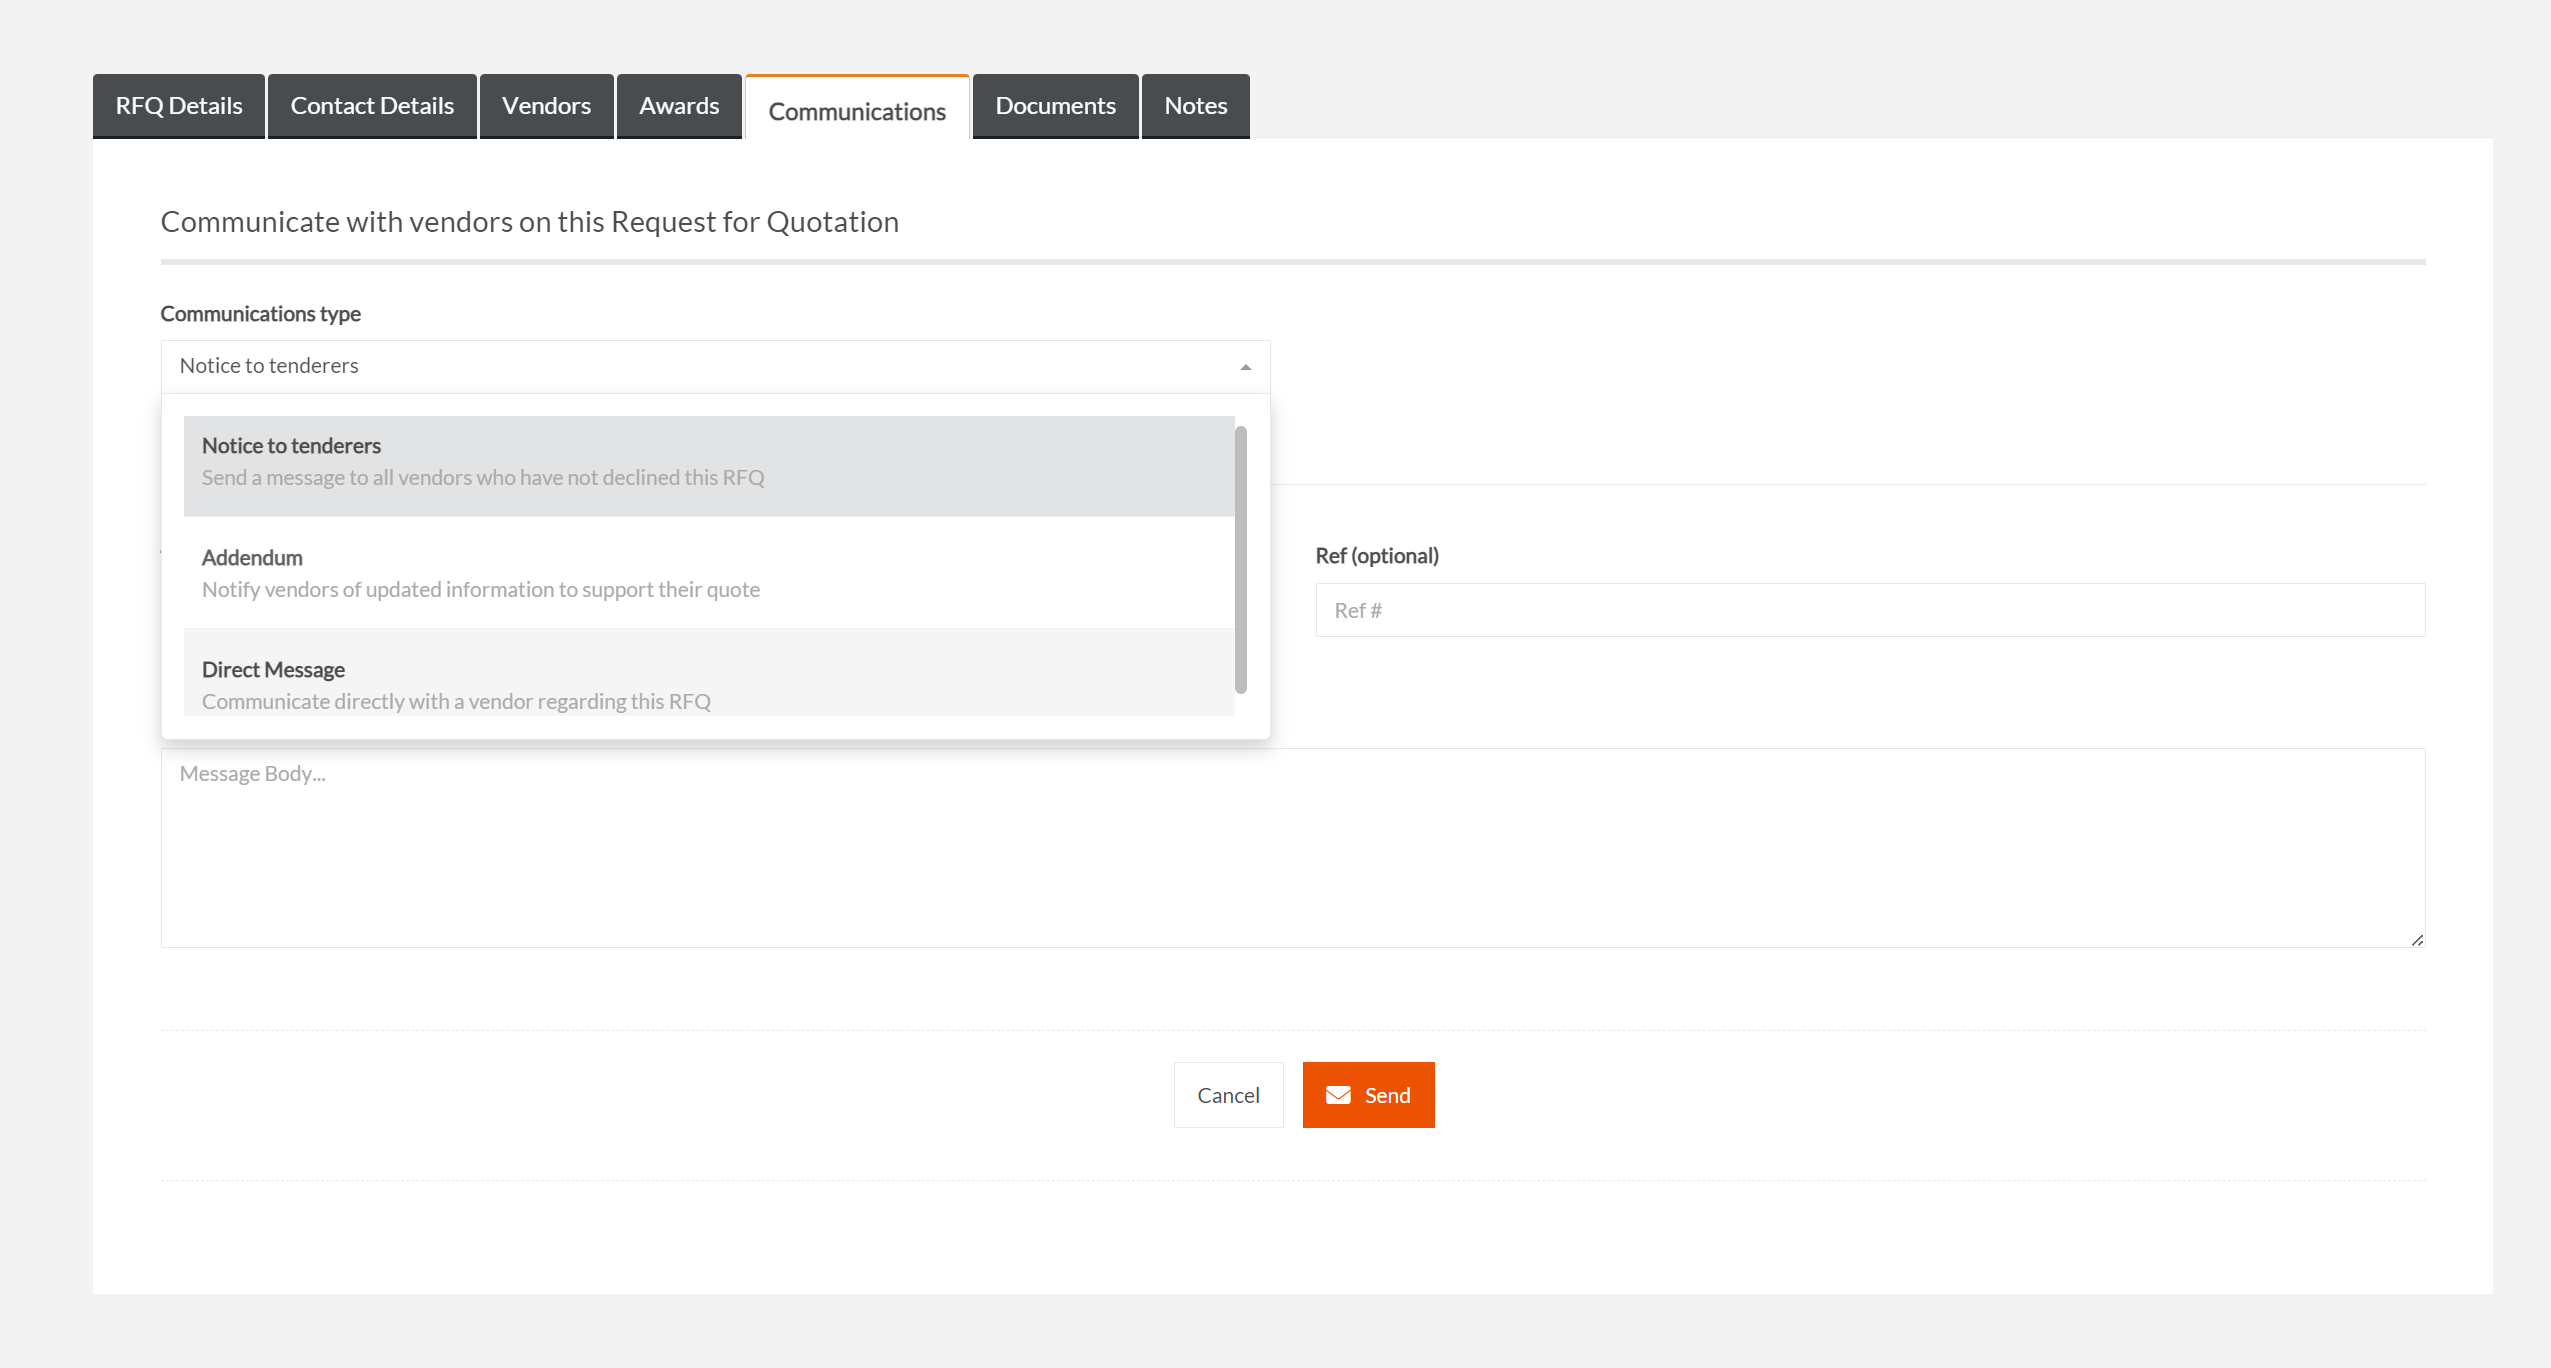Open the Contact Details tab

coord(372,106)
